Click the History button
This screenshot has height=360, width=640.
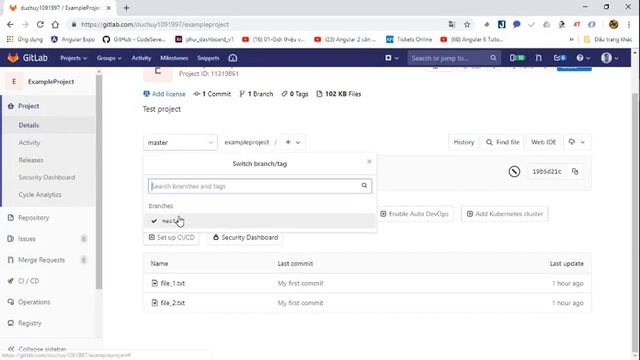click(464, 142)
